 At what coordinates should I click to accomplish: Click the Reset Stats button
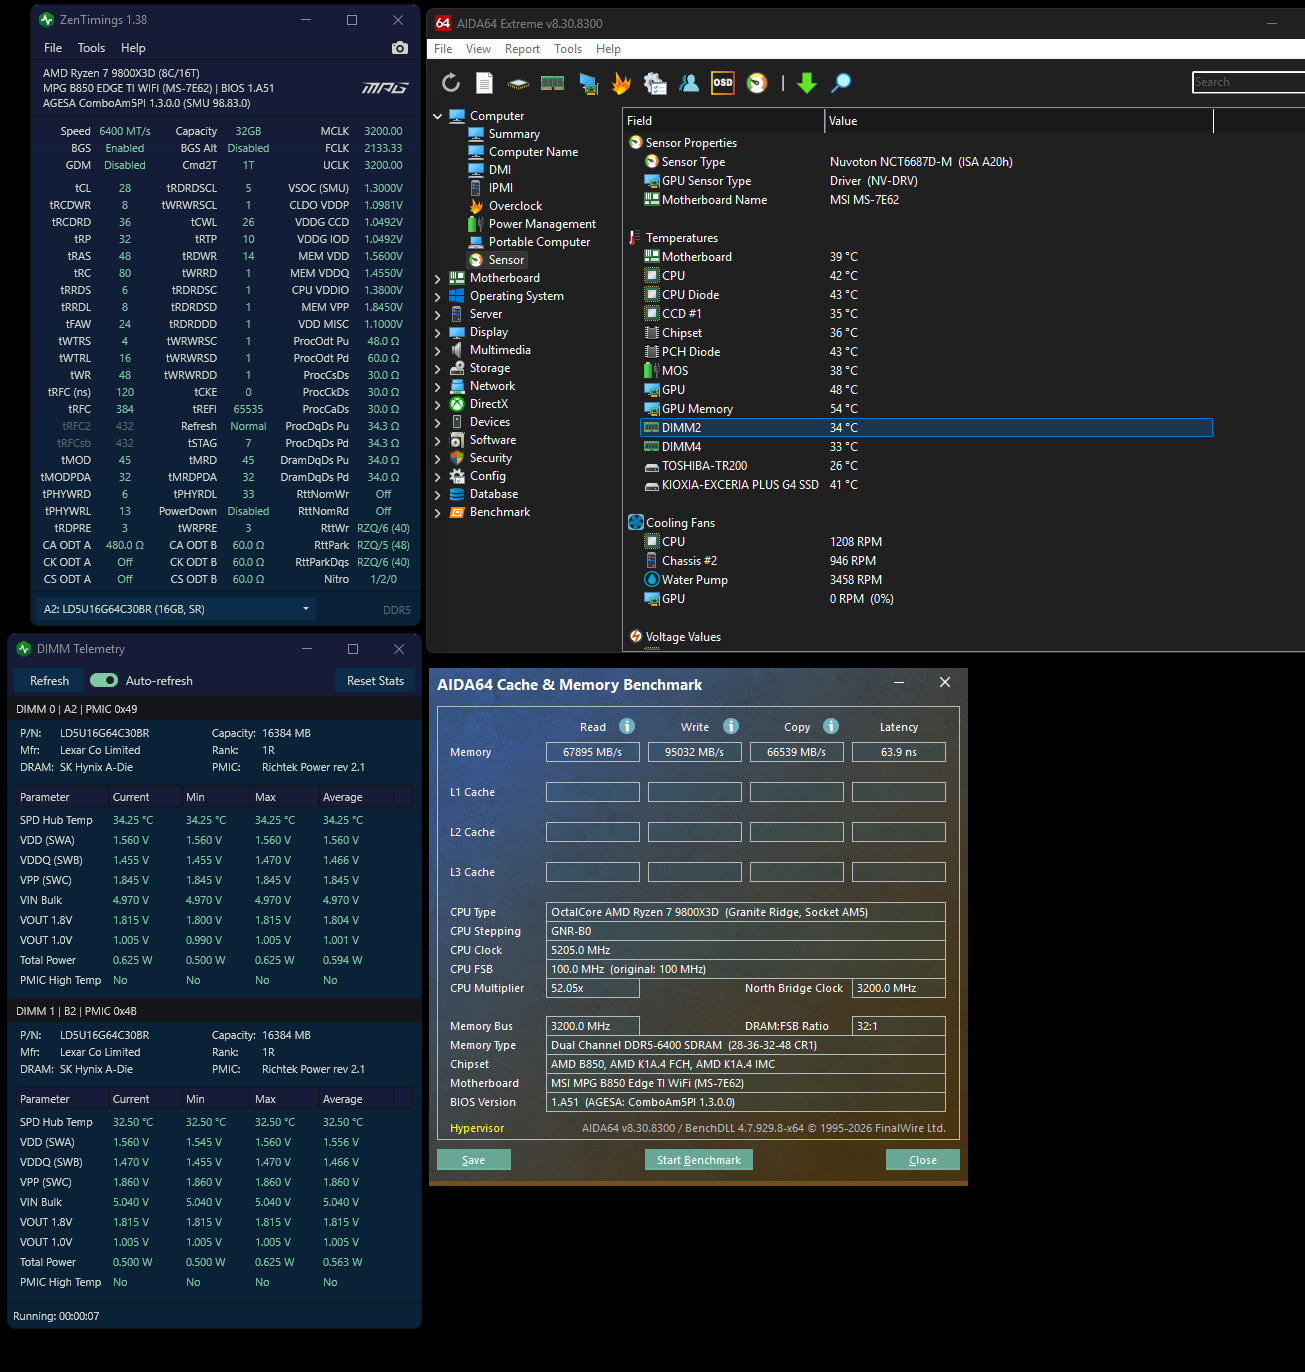click(375, 681)
